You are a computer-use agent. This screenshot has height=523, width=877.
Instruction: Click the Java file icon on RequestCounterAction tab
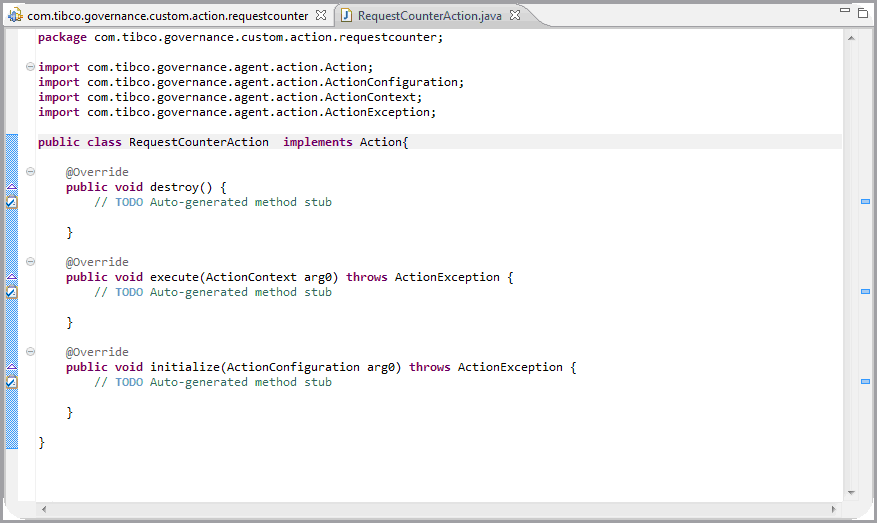point(347,15)
